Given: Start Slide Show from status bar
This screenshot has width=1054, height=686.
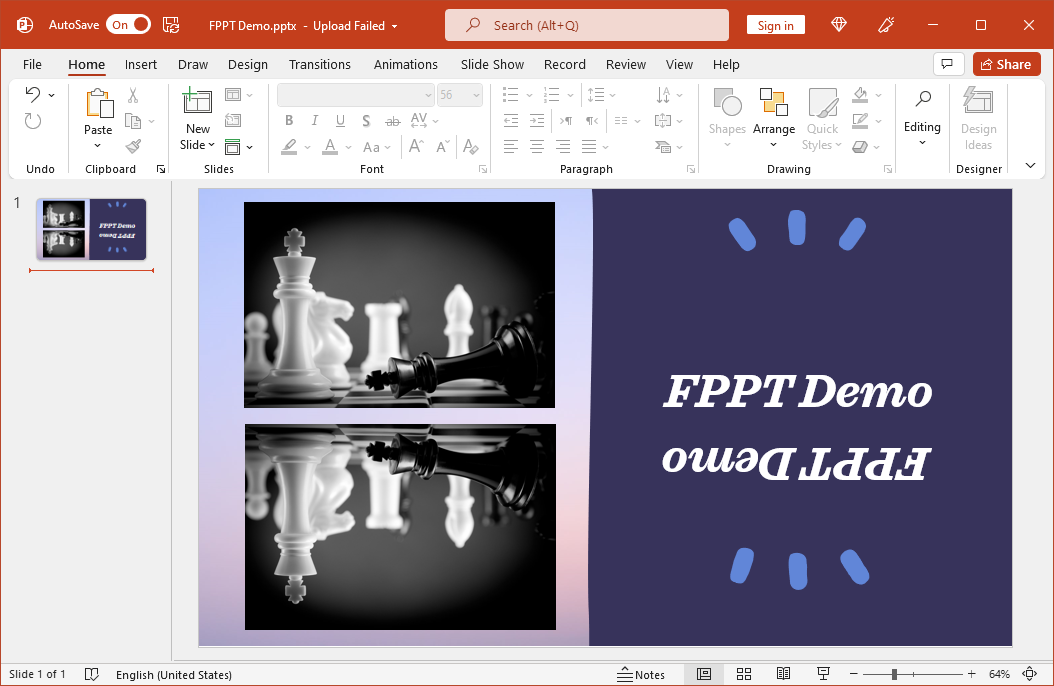Looking at the screenshot, I should tap(823, 674).
